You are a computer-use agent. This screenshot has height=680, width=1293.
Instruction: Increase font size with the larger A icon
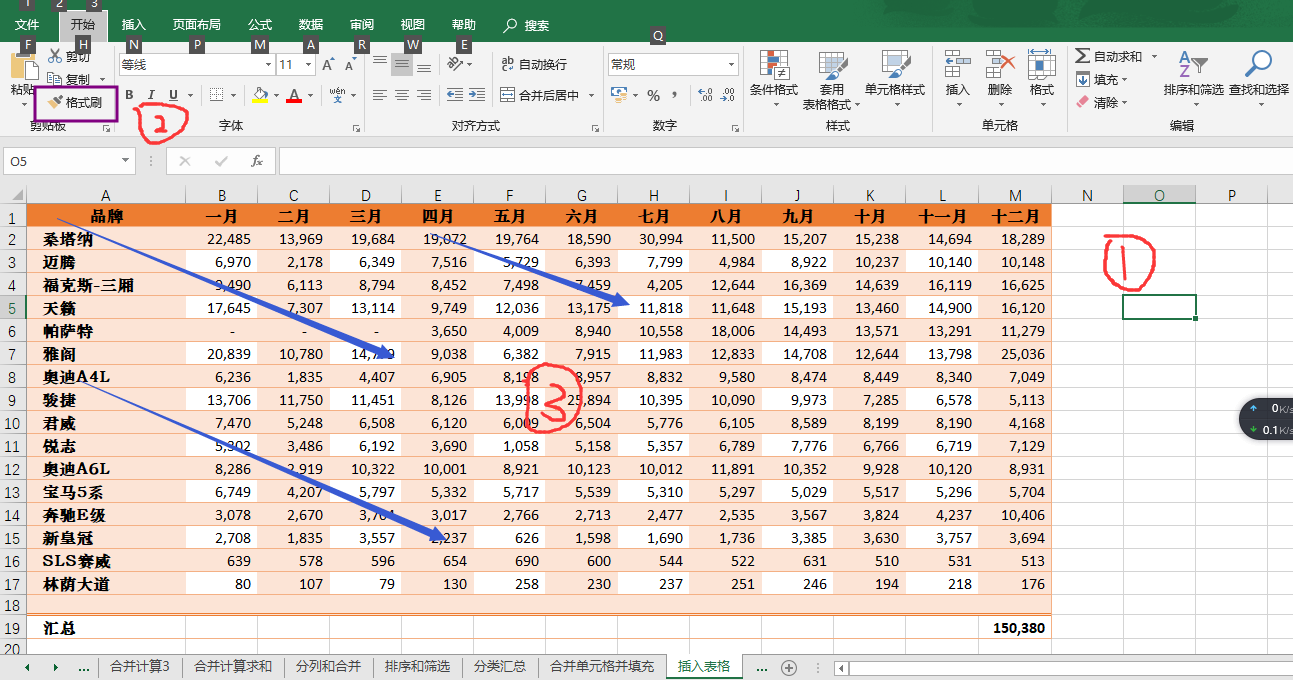[x=327, y=64]
